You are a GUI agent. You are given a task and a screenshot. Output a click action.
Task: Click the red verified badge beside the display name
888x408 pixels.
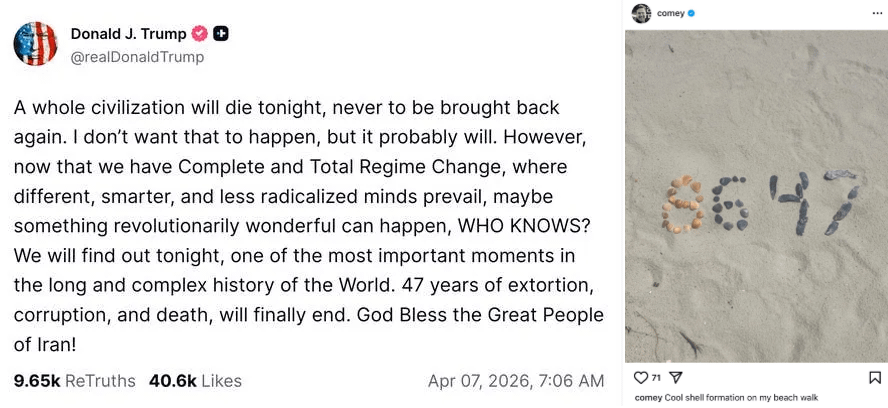[x=200, y=33]
